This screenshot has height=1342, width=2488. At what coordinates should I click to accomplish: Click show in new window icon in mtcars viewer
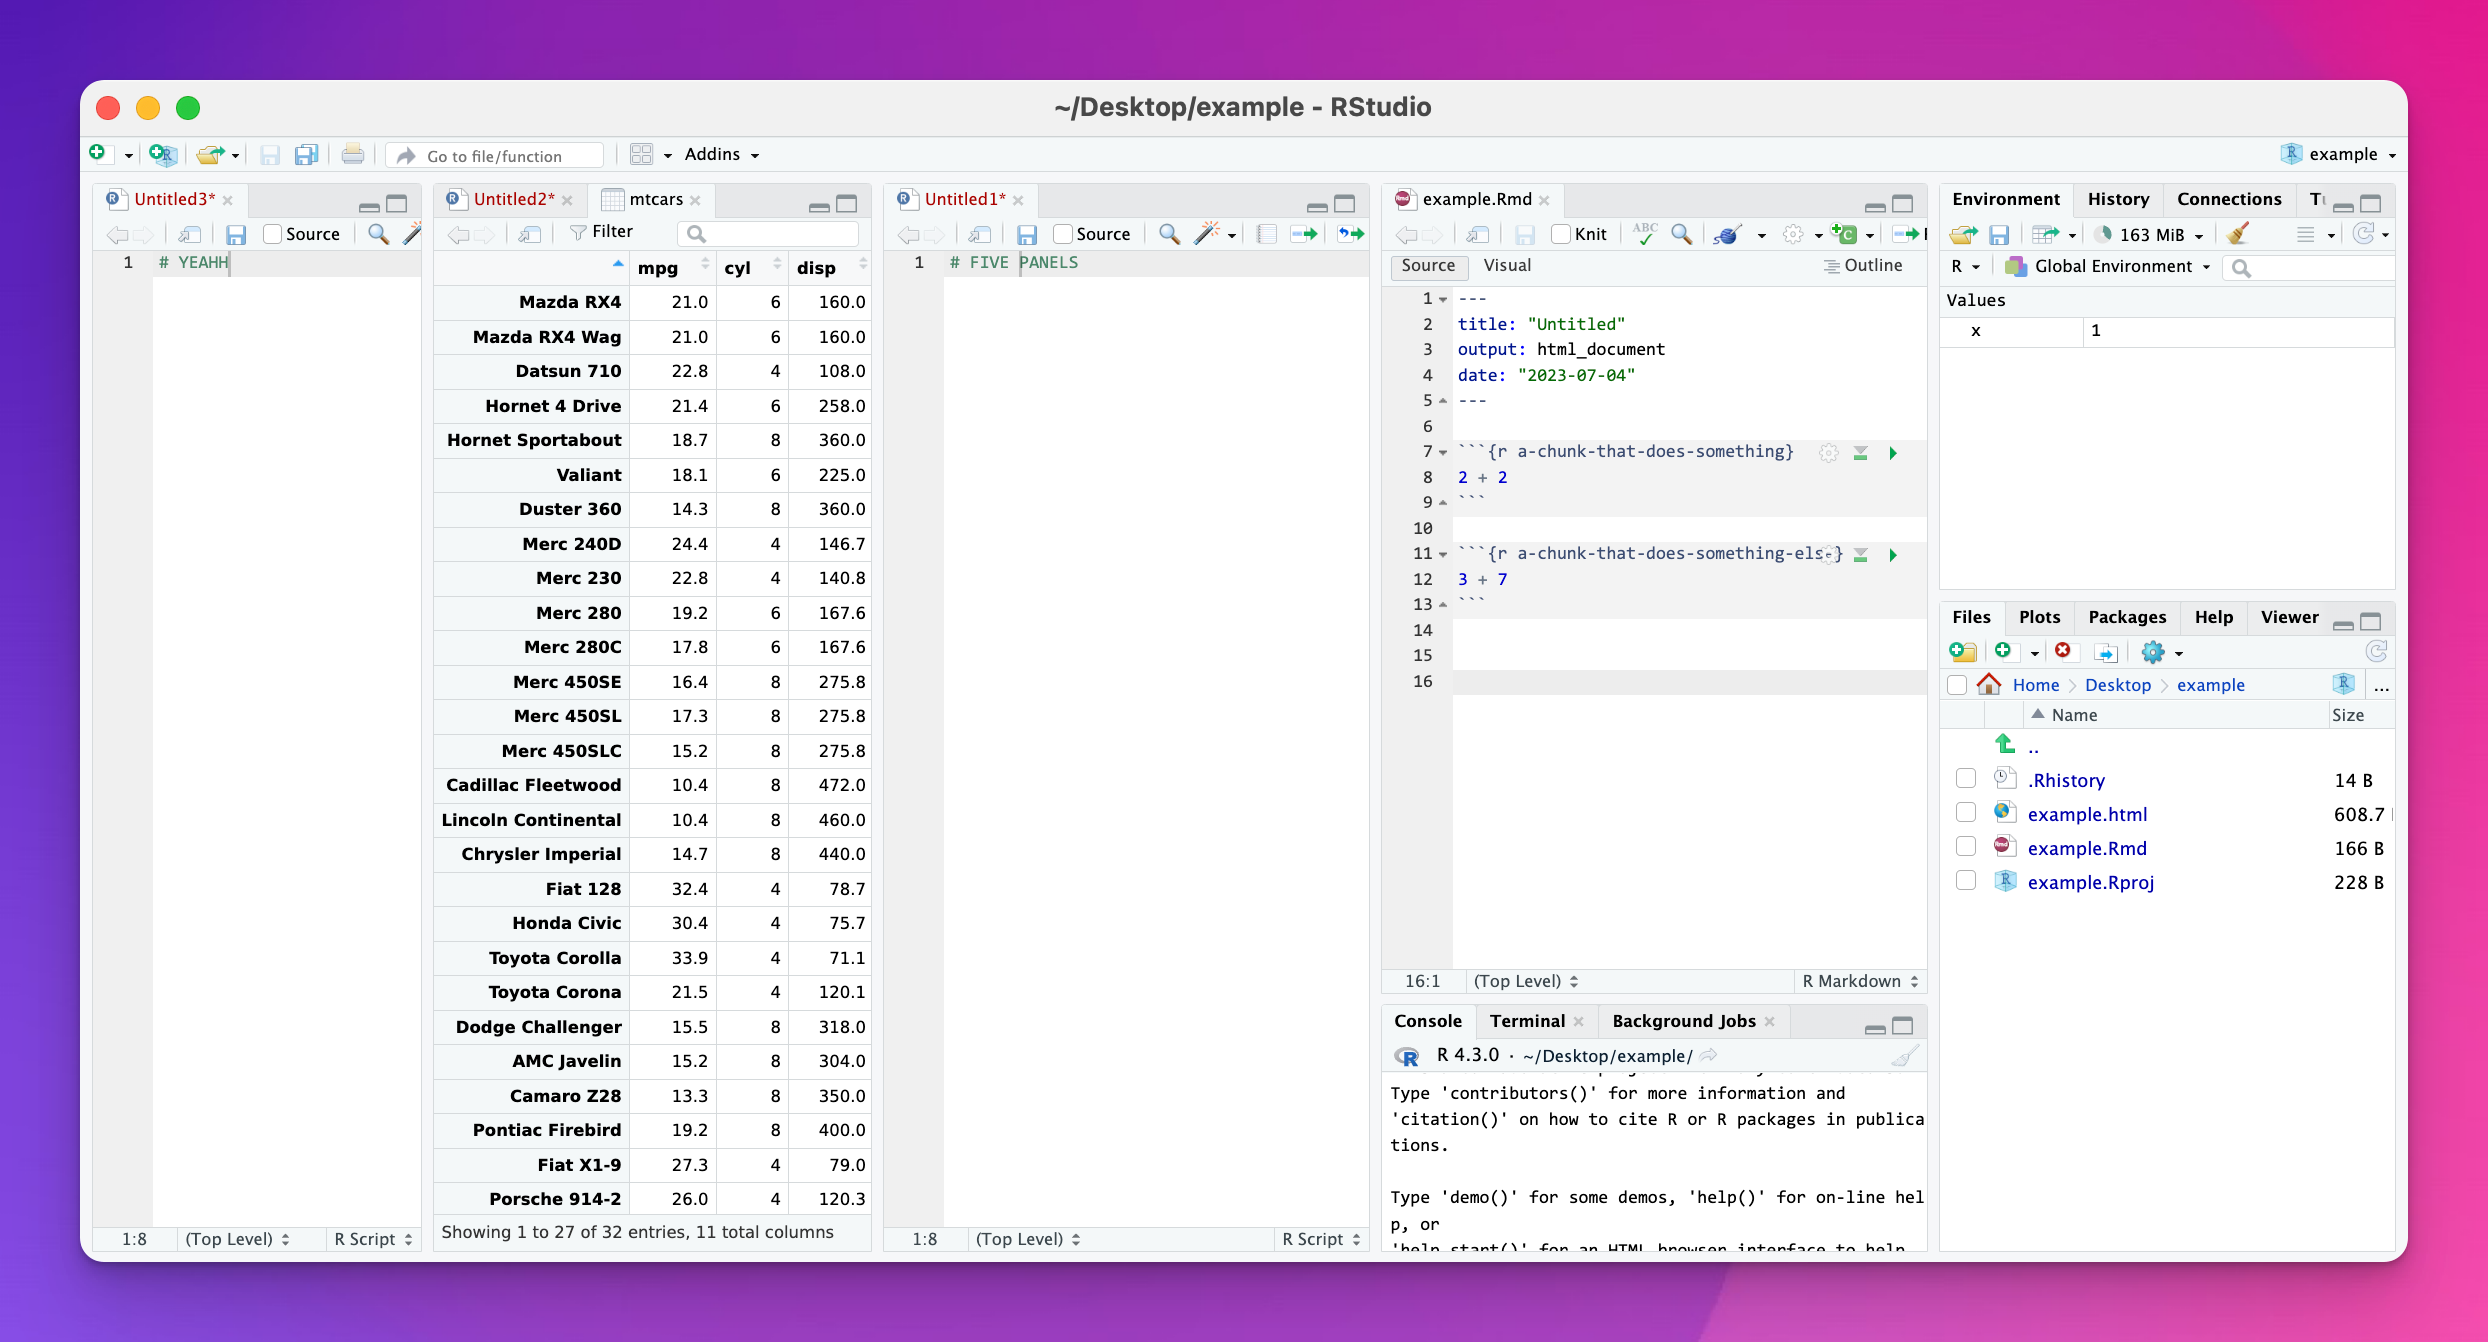coord(530,234)
